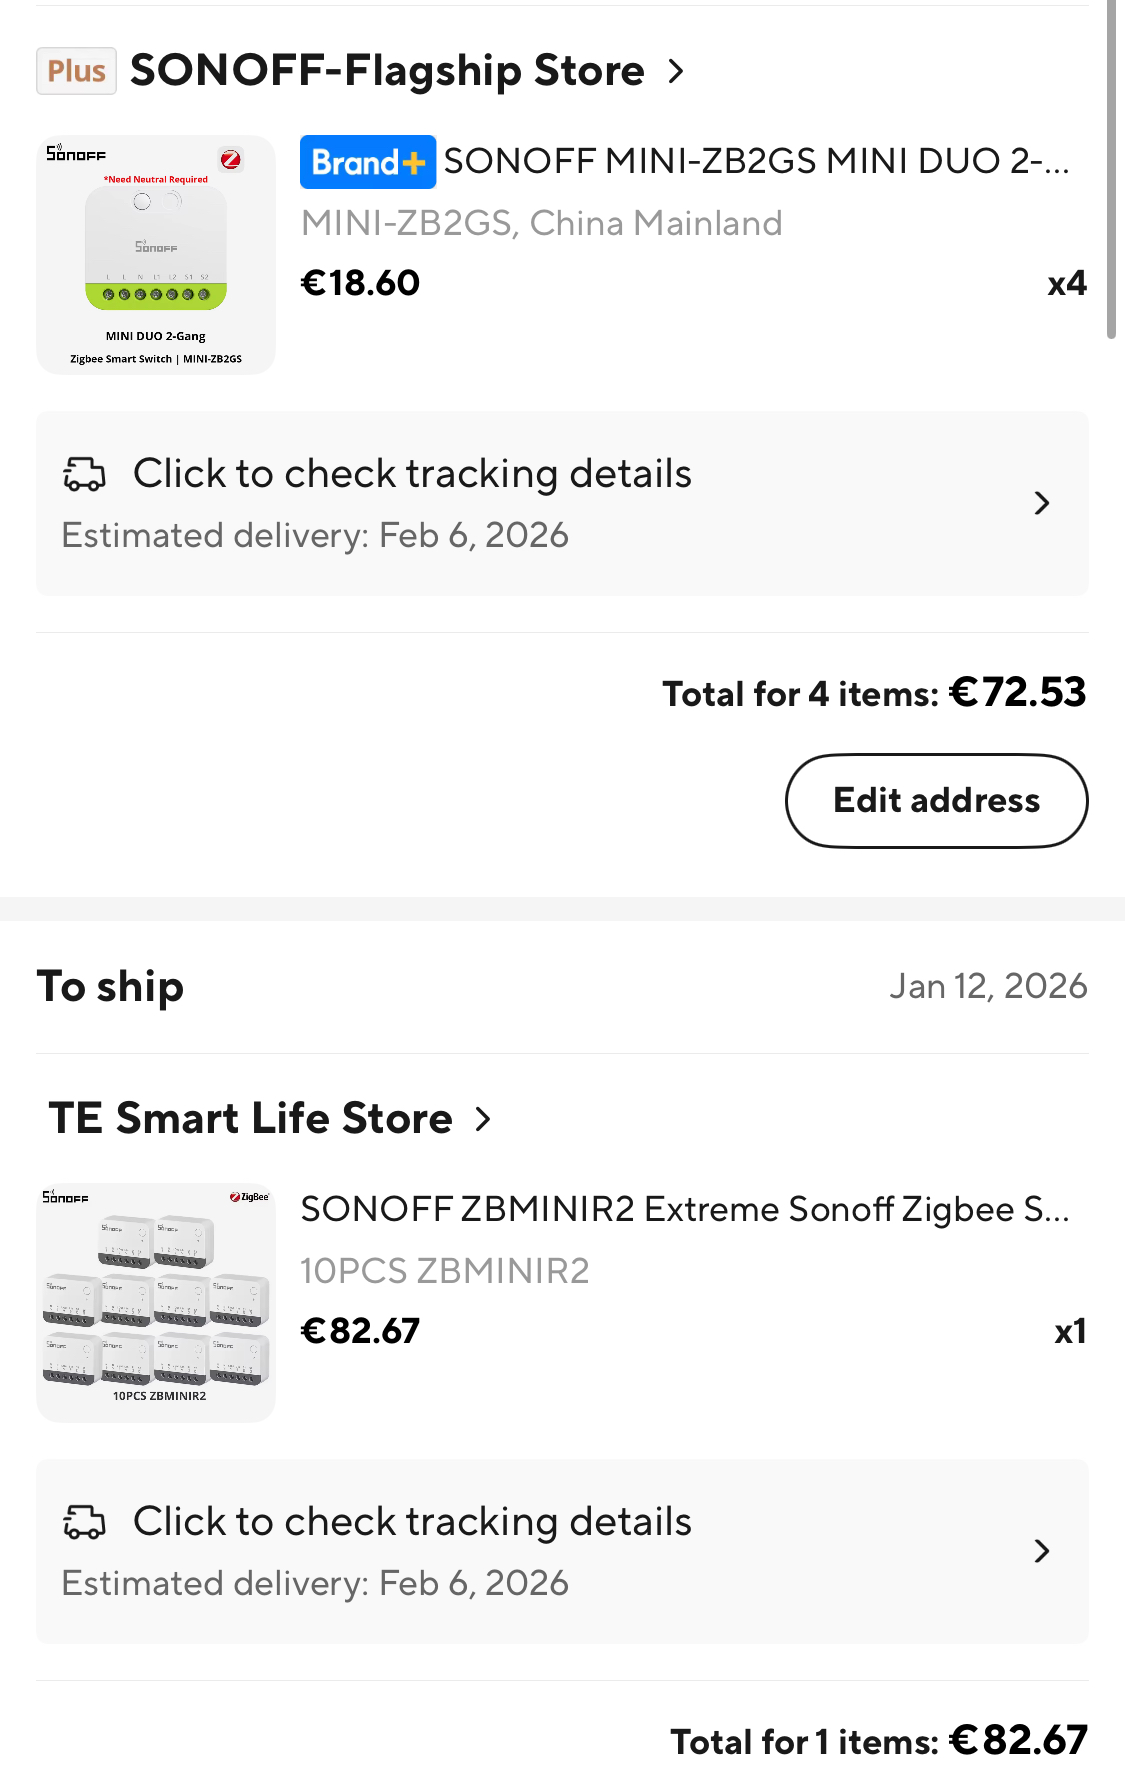Click the delivery truck icon for MINI-ZB2GS order
1125x1780 pixels.
click(85, 474)
